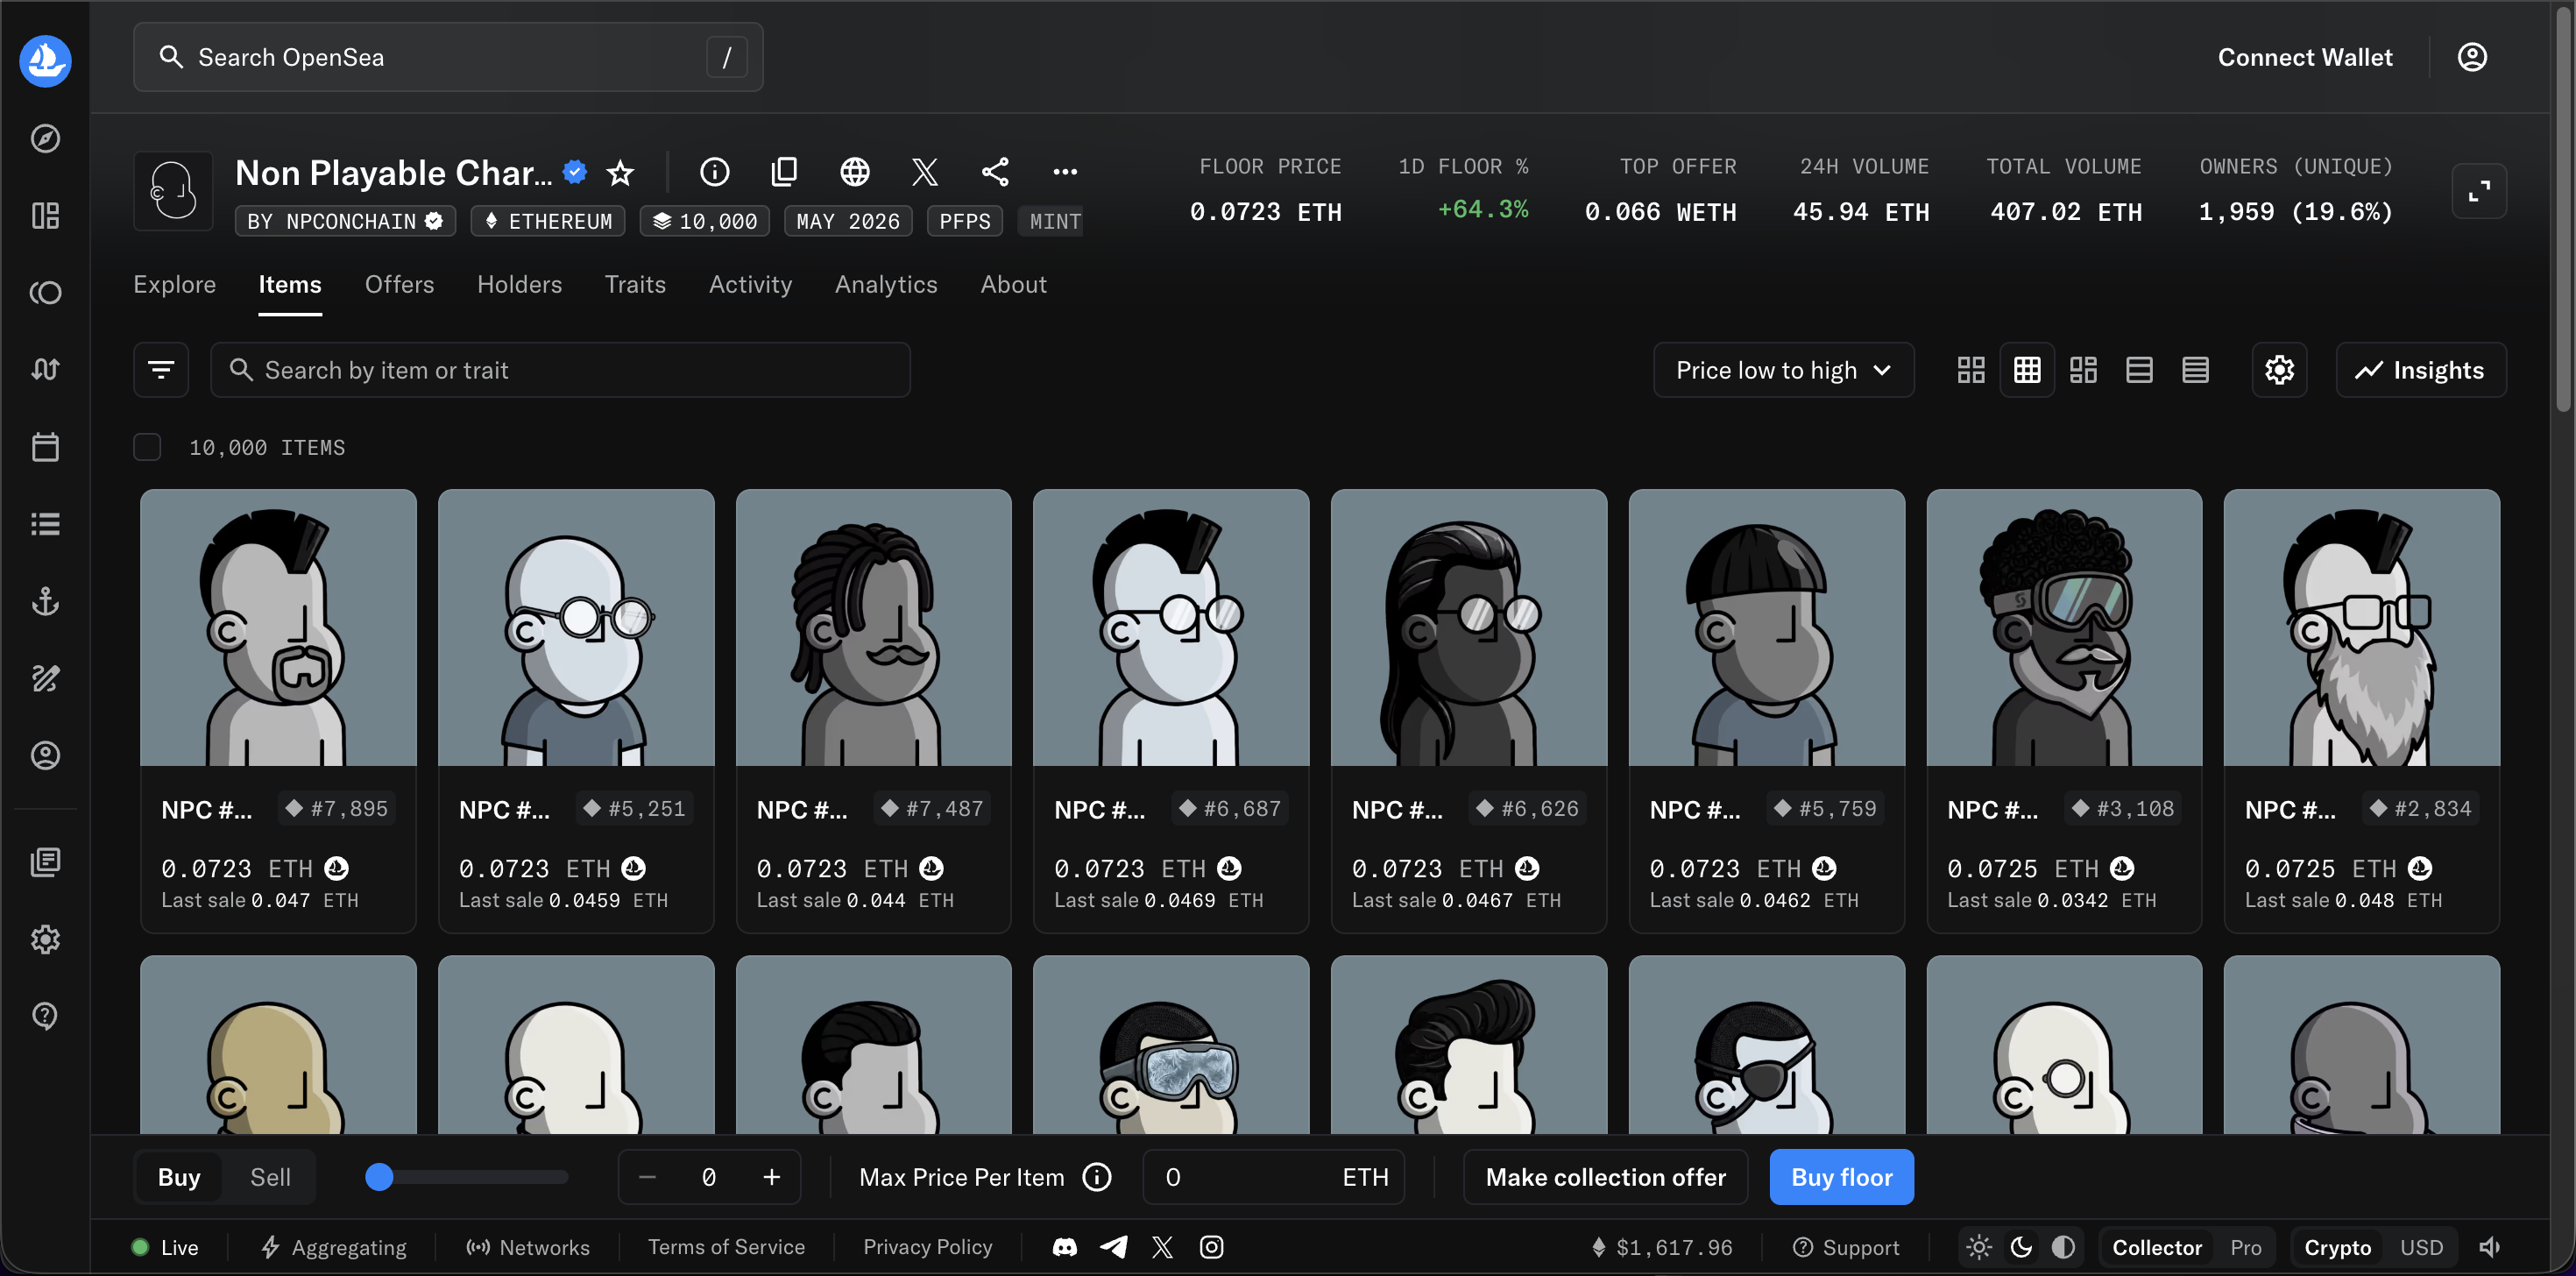Viewport: 2576px width, 1276px height.
Task: Click Make collection offer
Action: coord(1605,1177)
